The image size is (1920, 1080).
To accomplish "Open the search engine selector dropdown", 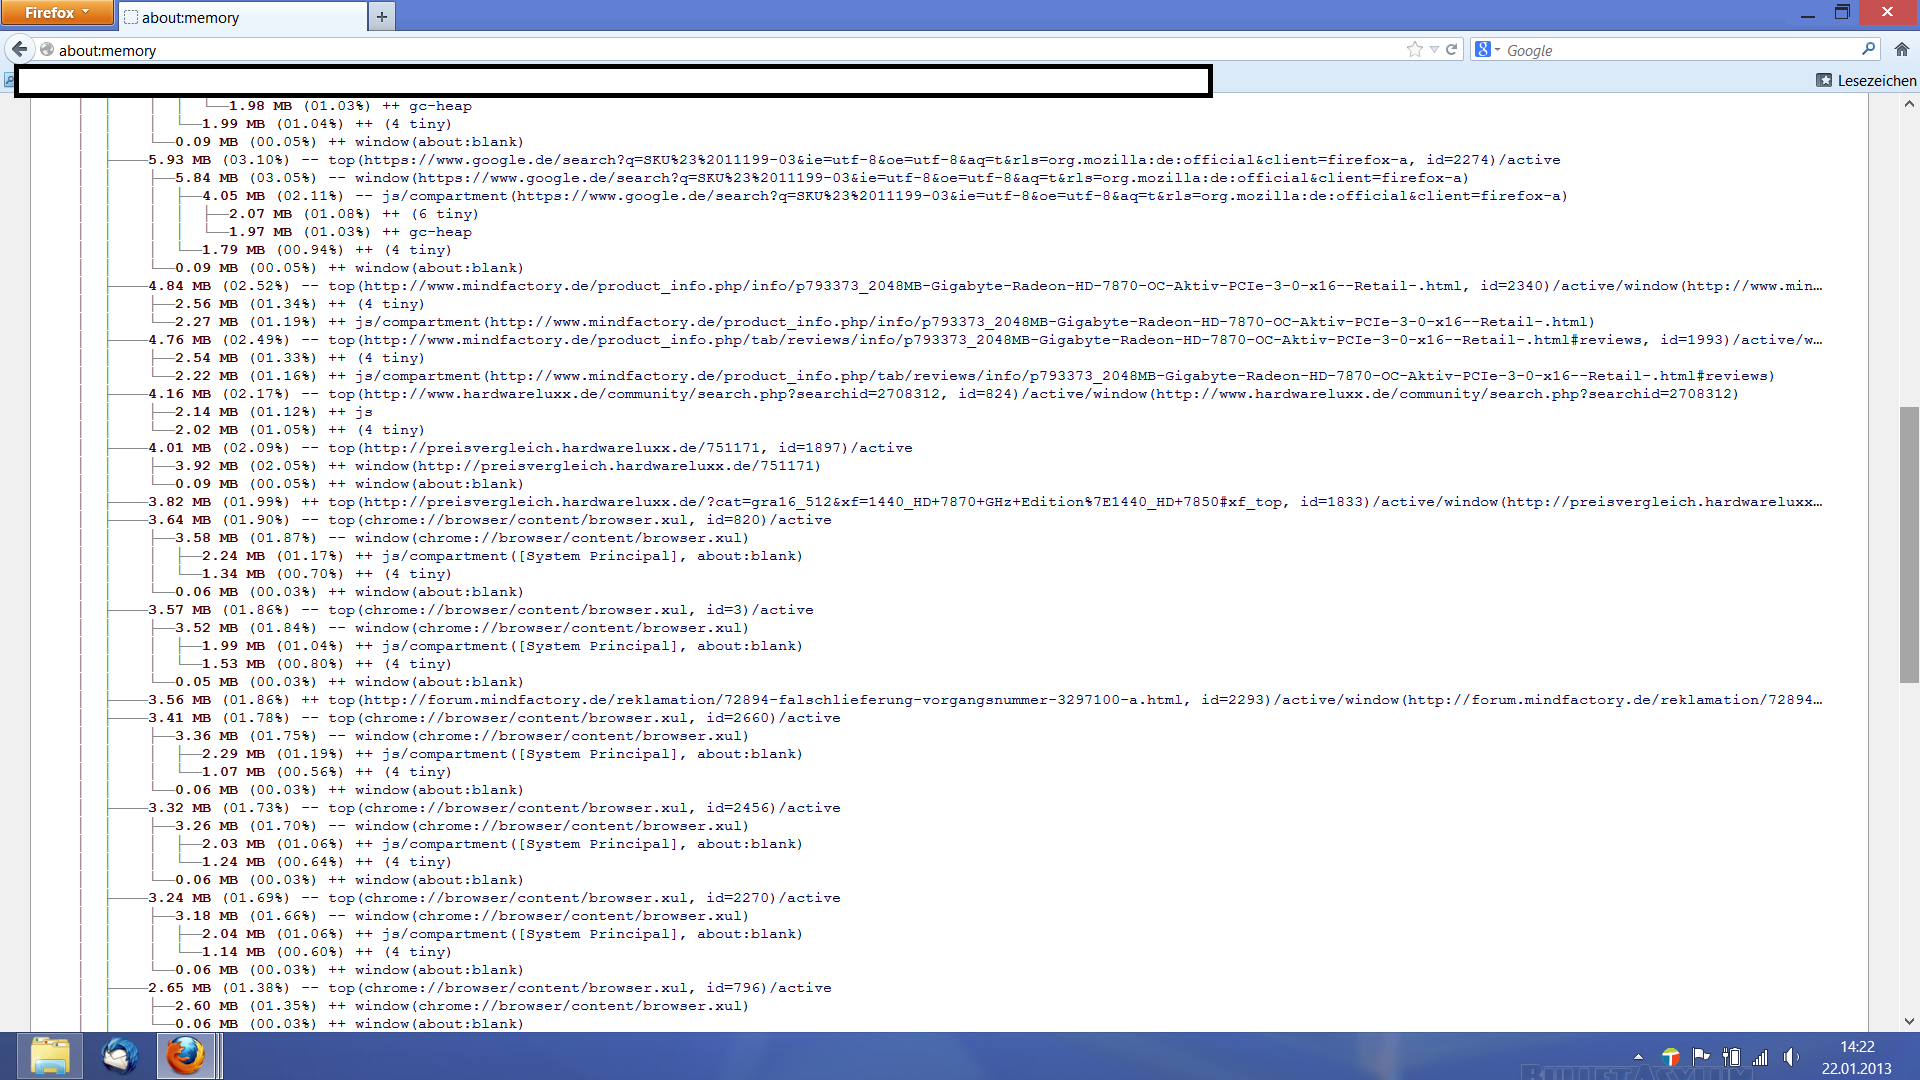I will (1487, 49).
